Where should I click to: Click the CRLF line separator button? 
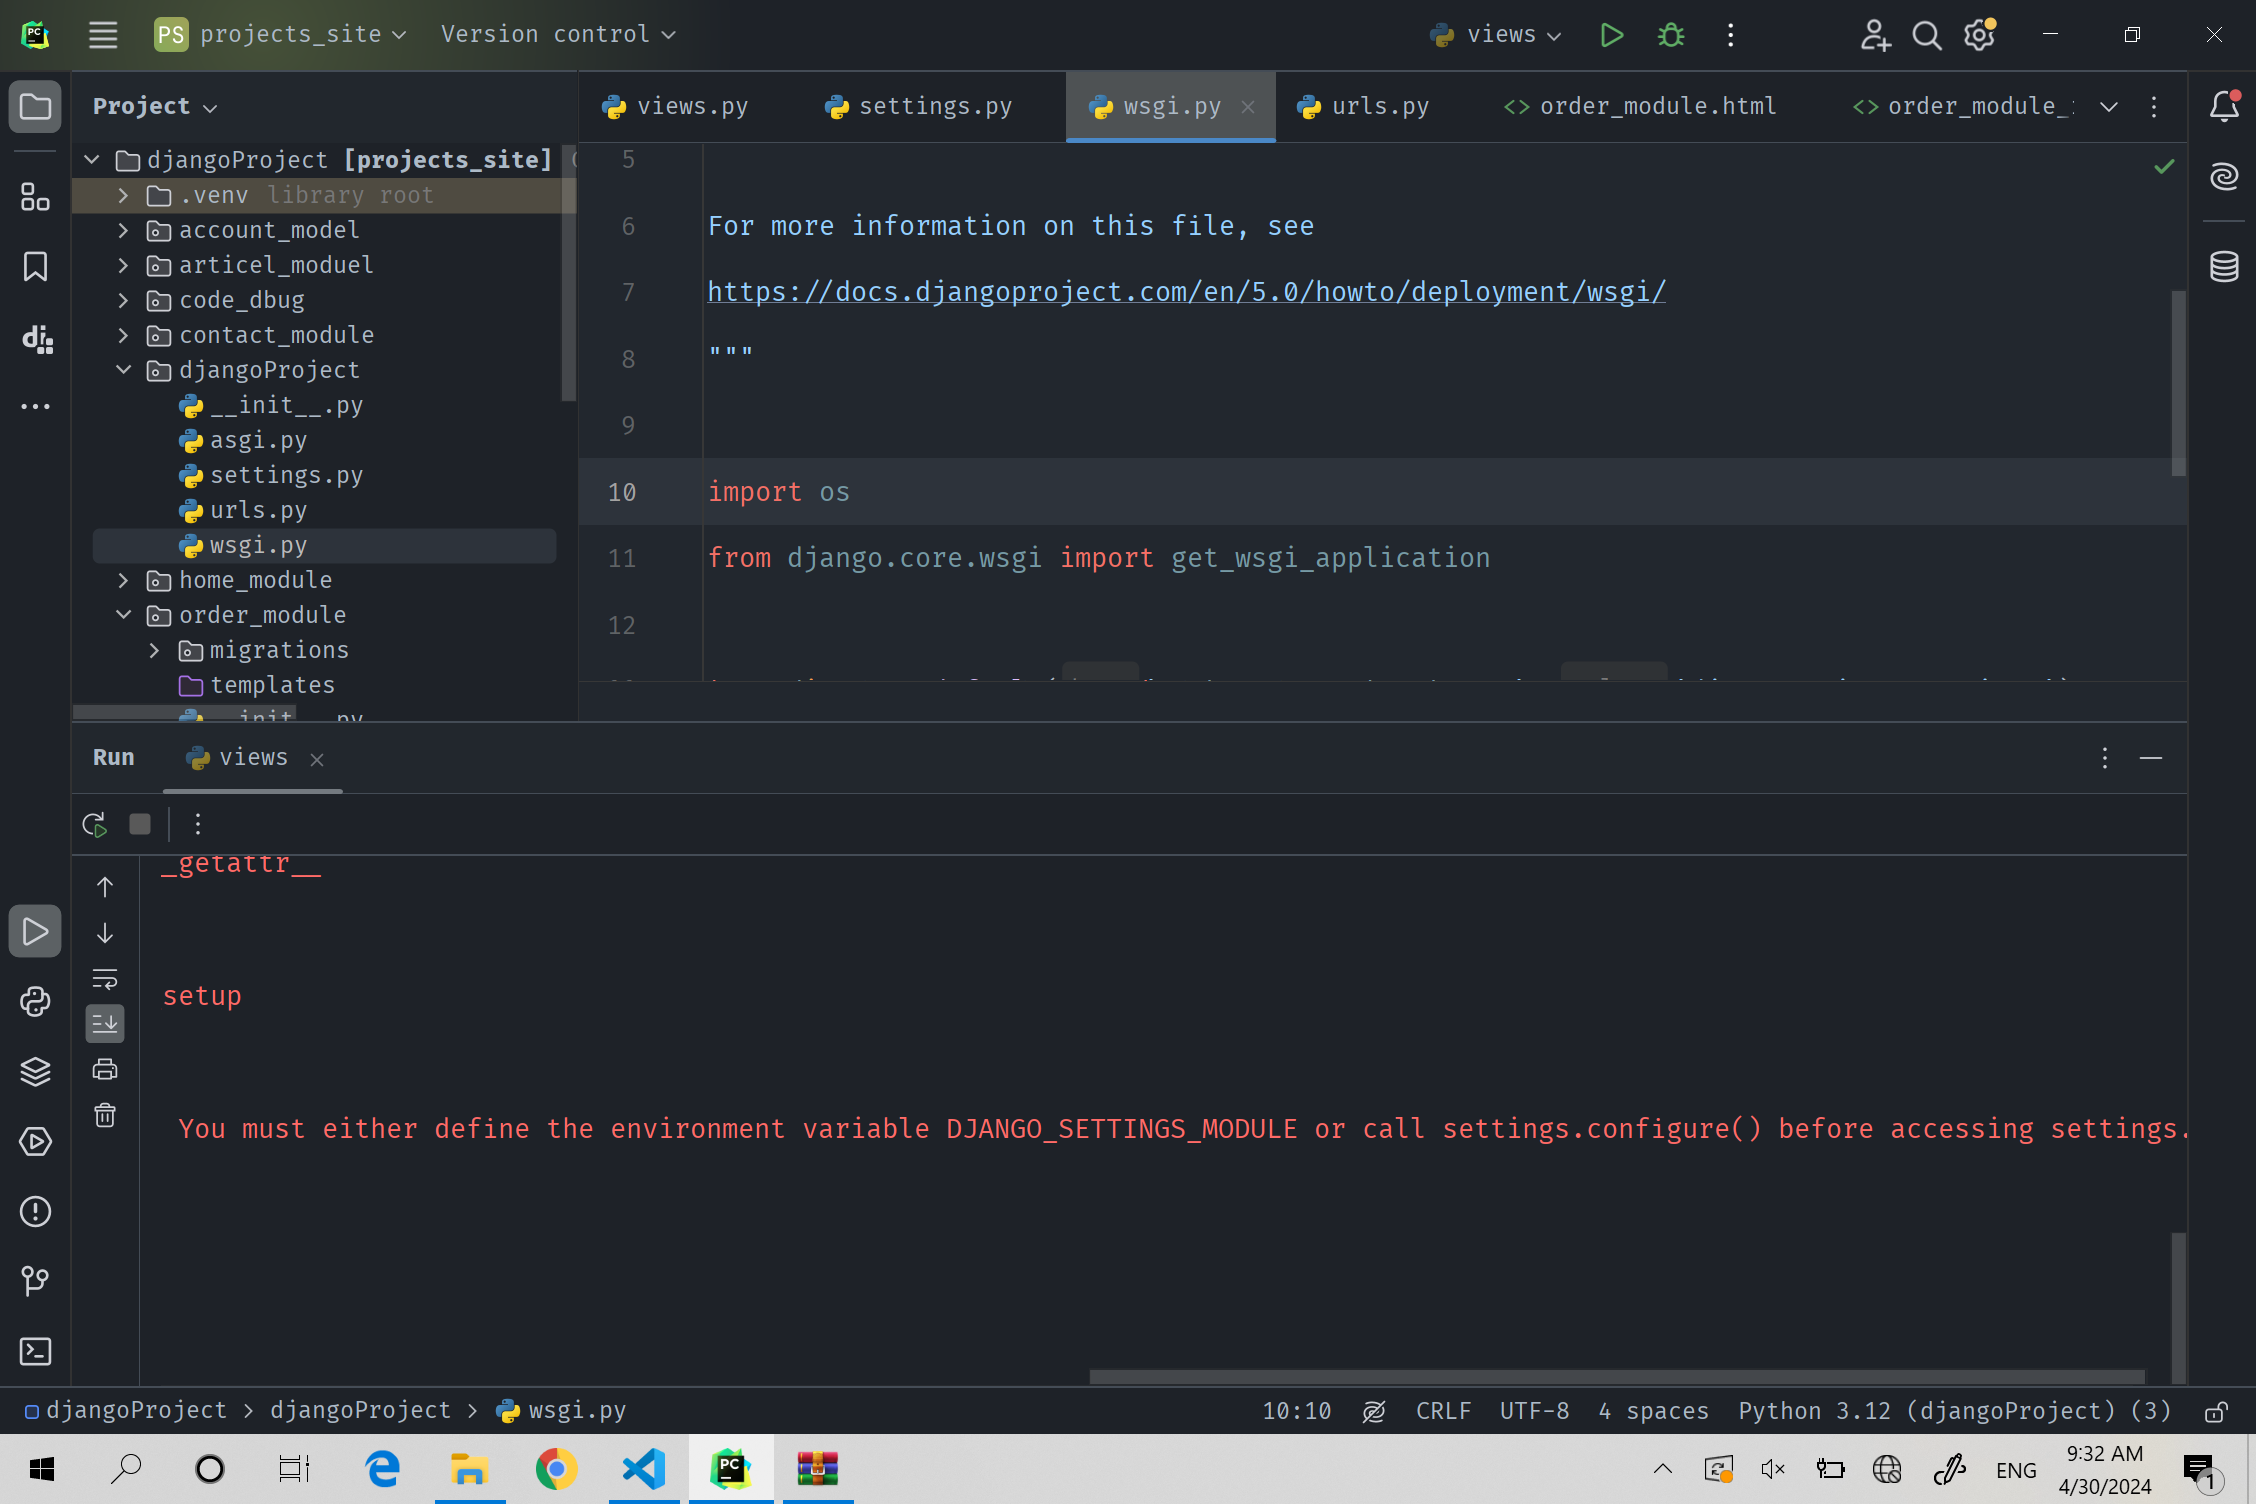pos(1442,1411)
